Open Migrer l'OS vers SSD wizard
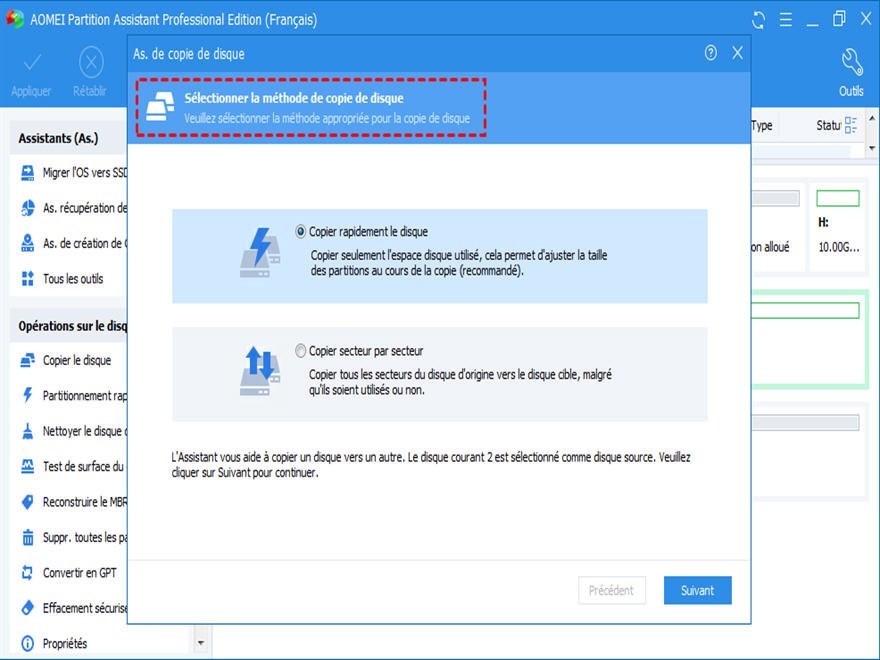This screenshot has width=880, height=660. (85, 173)
